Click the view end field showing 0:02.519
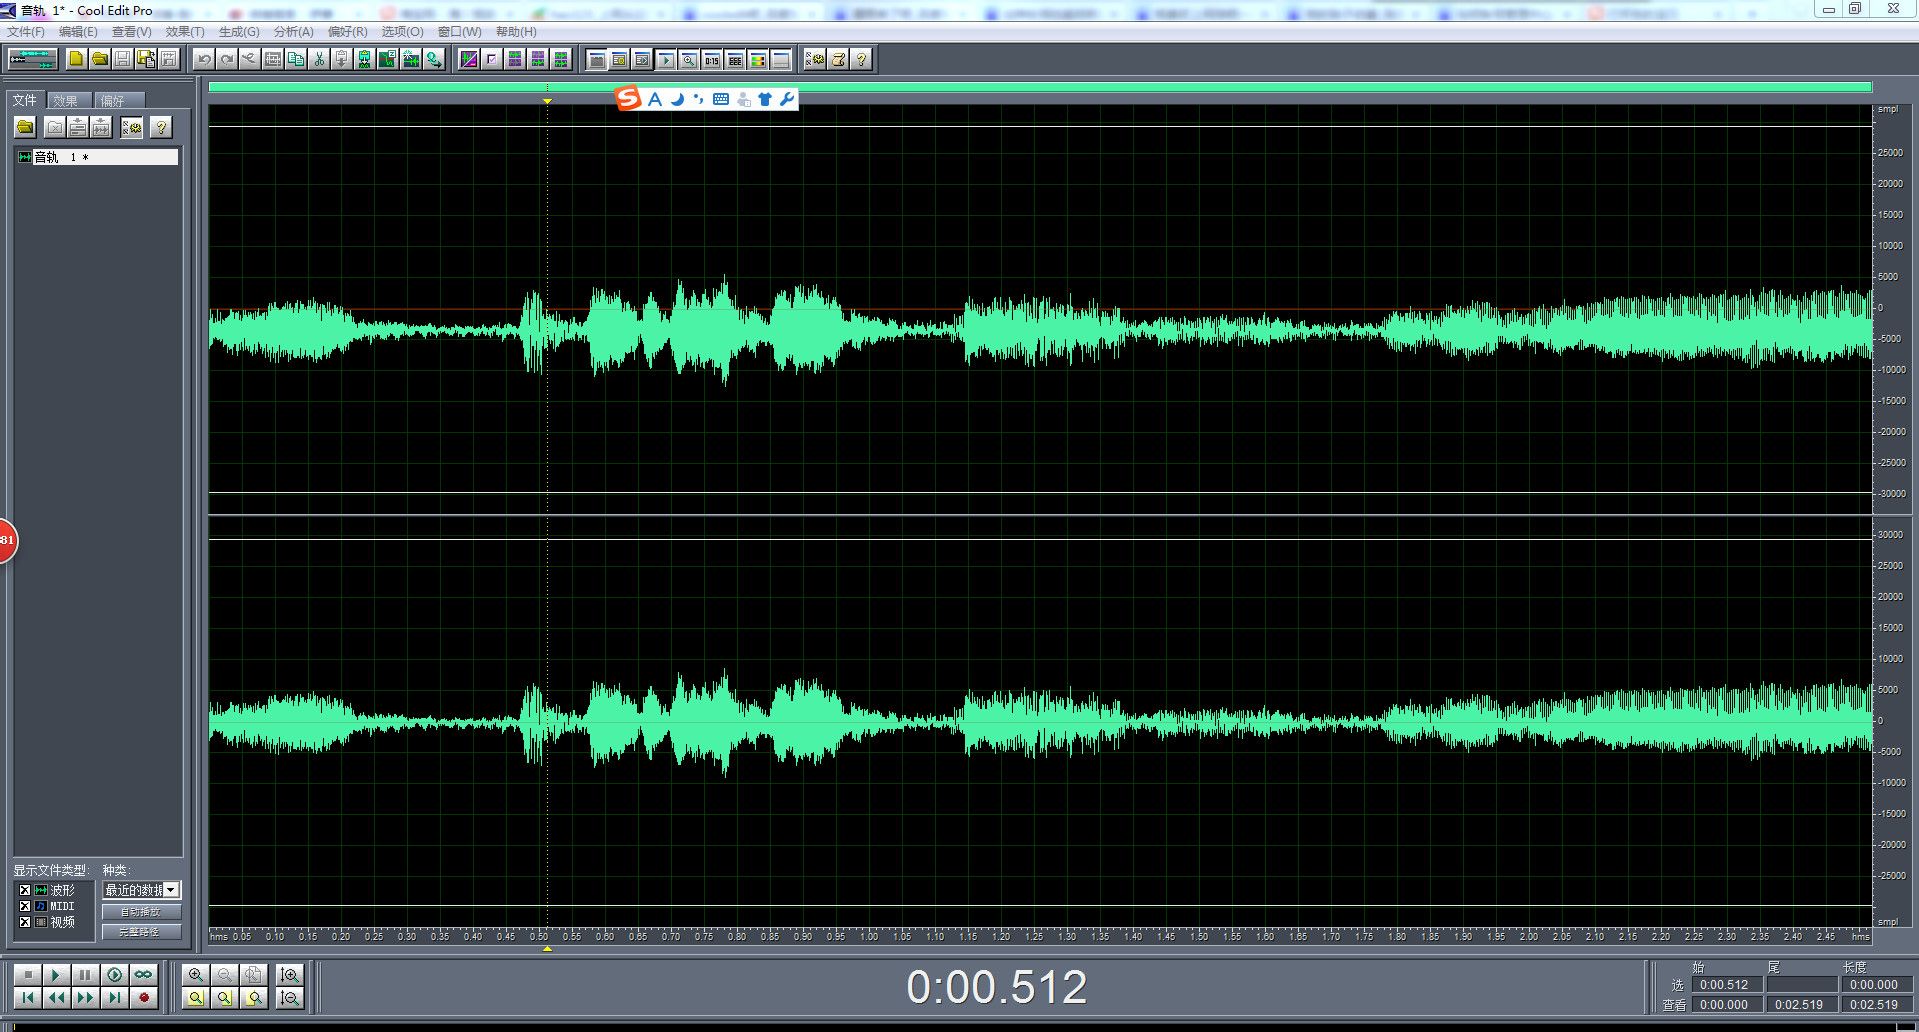This screenshot has width=1919, height=1032. (1801, 1005)
